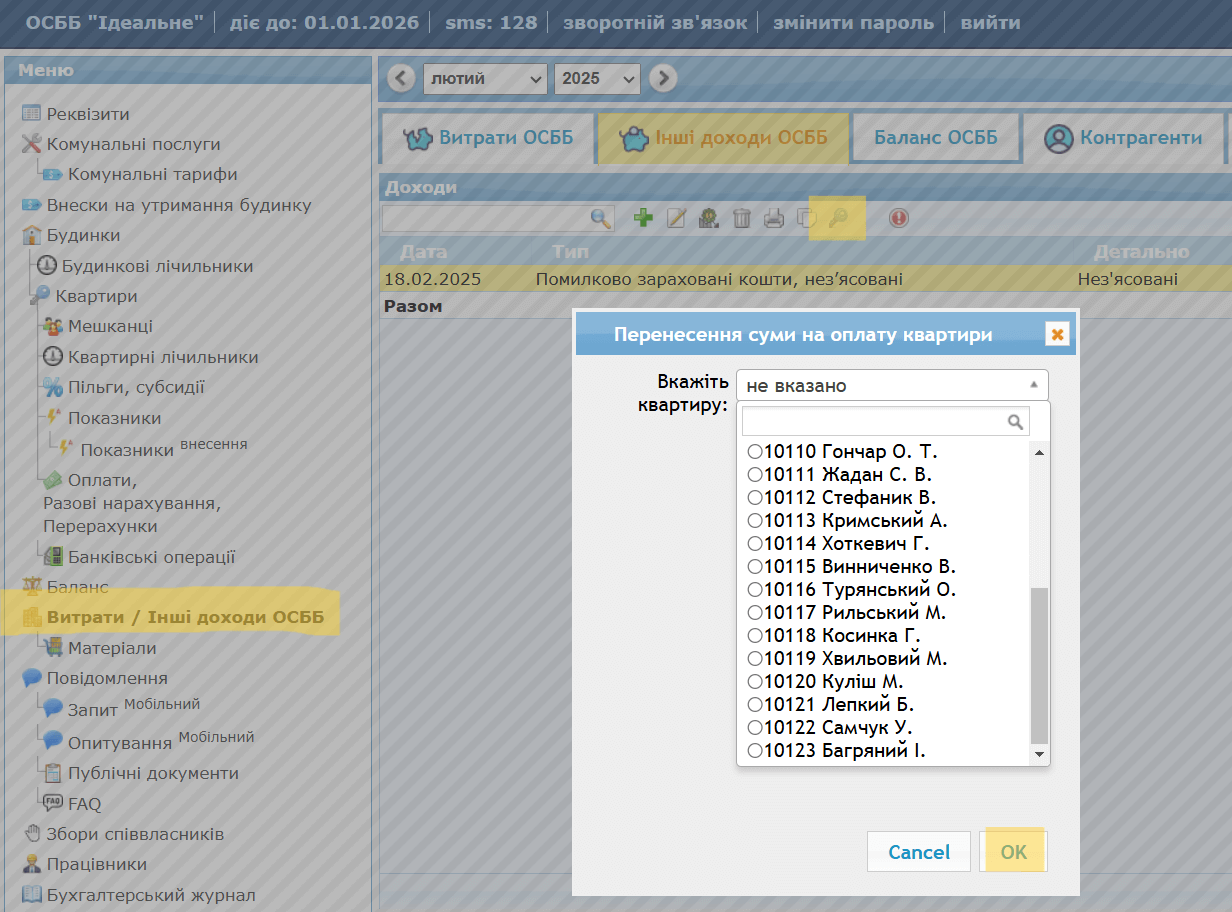This screenshot has width=1232, height=912.
Task: Open Збори співвласників menu item
Action: tap(135, 833)
